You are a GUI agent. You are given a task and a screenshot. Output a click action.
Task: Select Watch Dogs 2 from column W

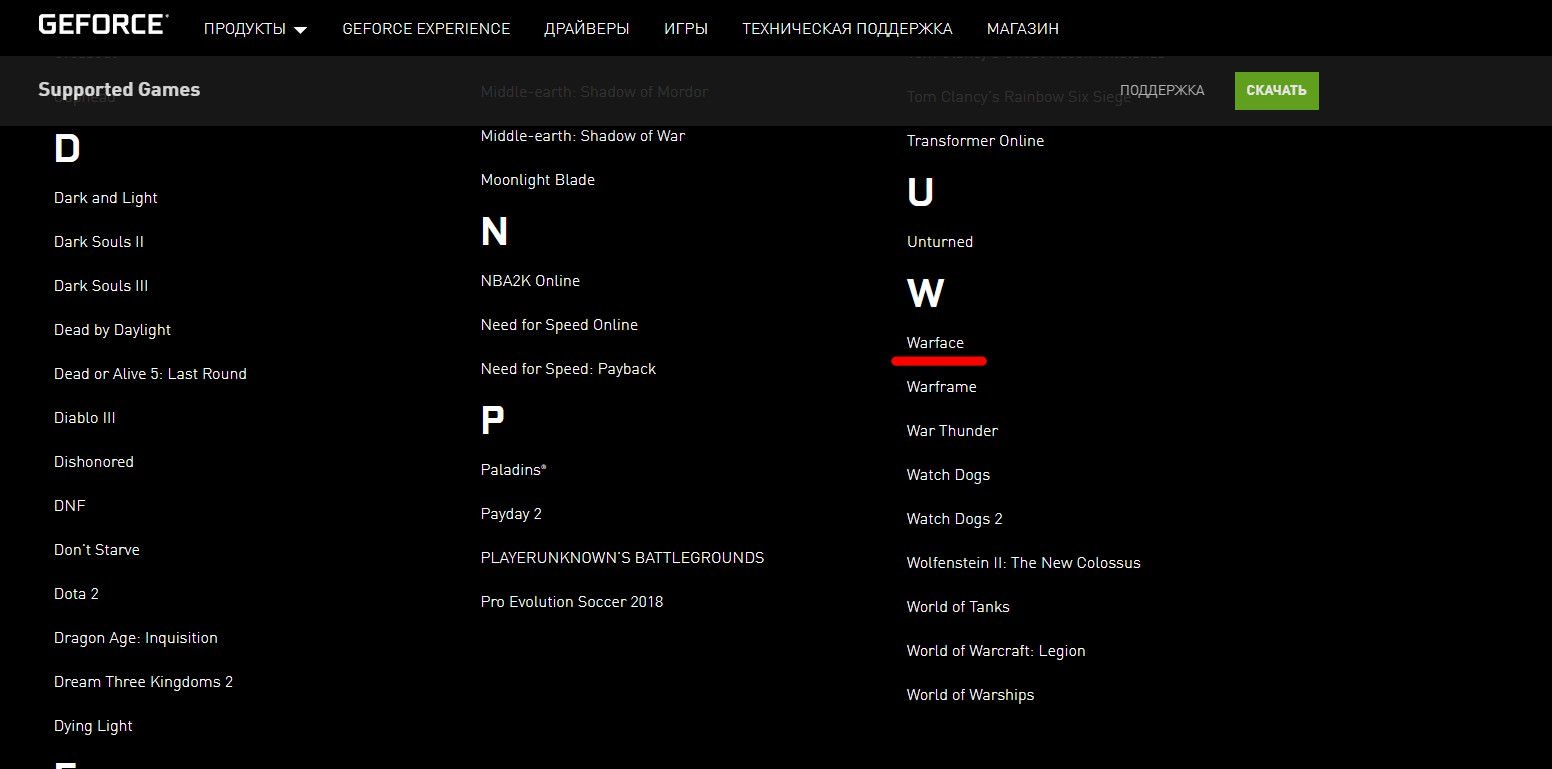(x=954, y=518)
